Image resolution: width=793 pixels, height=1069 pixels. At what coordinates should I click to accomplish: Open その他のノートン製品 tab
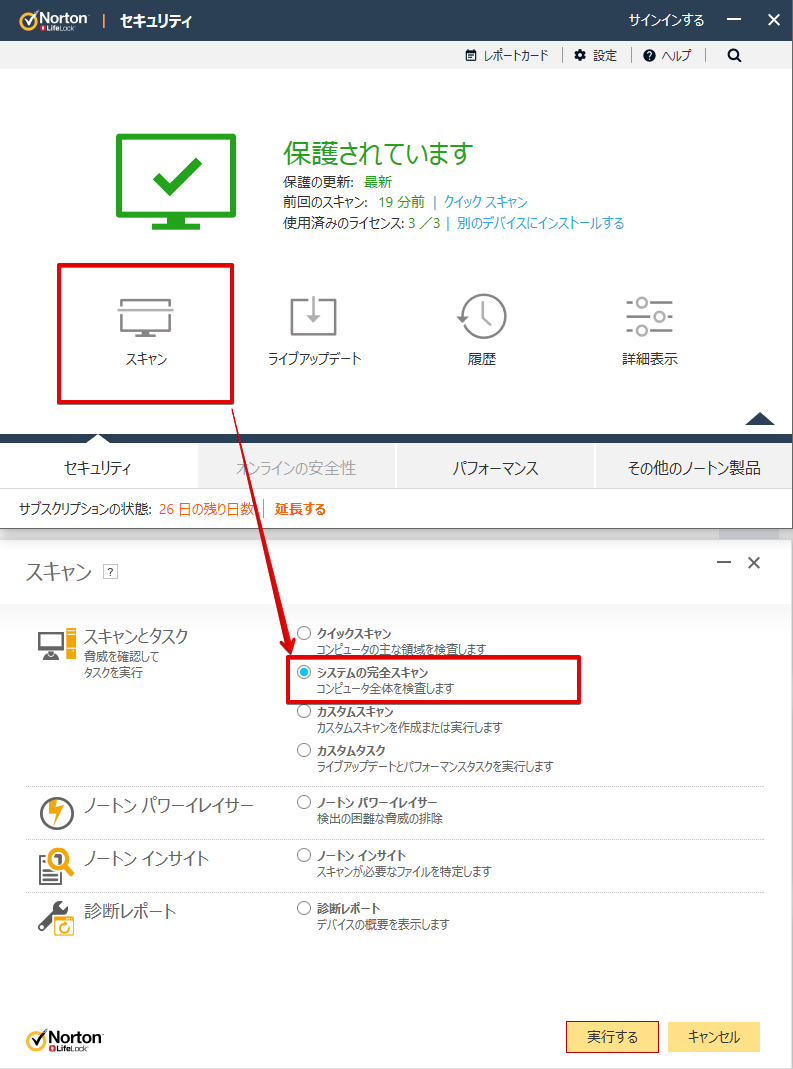coord(694,468)
